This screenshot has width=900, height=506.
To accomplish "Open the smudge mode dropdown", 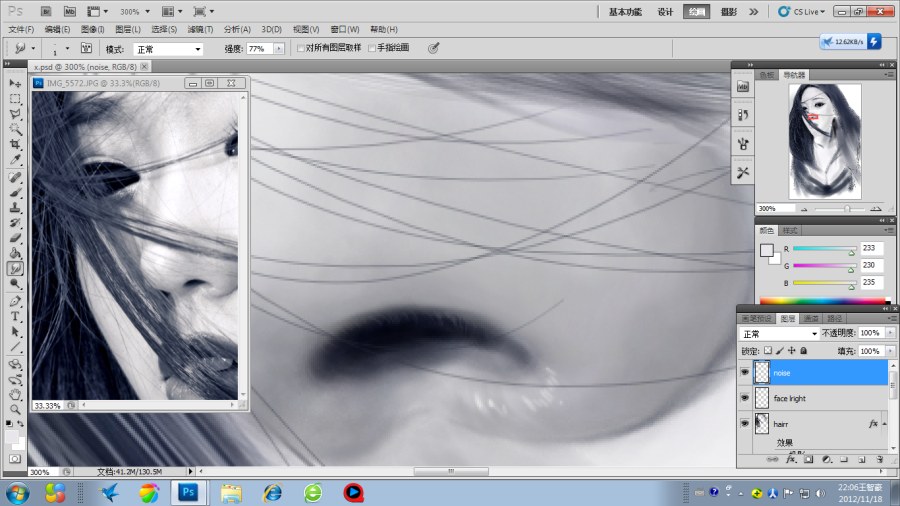I will [x=168, y=49].
